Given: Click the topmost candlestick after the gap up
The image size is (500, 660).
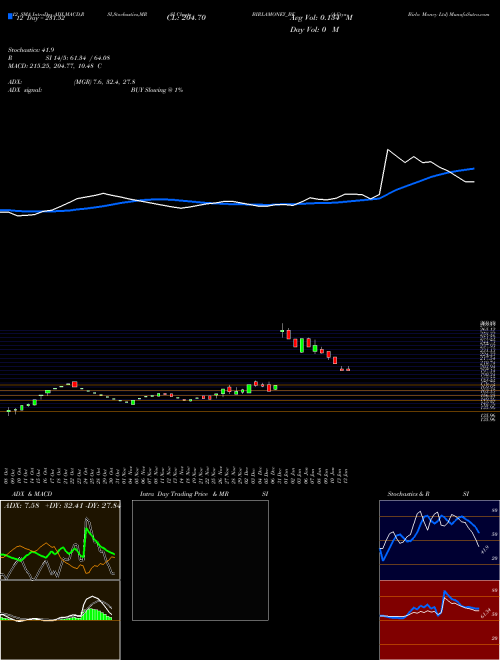Looking at the screenshot, I should pyautogui.click(x=282, y=331).
